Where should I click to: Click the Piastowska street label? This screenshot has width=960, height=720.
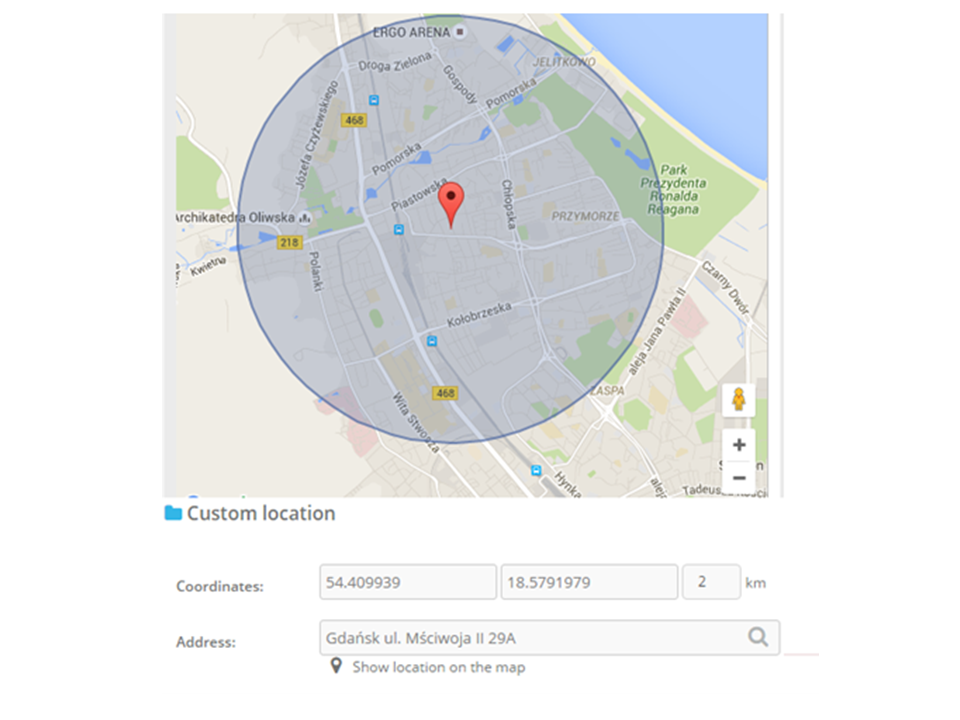tap(419, 194)
